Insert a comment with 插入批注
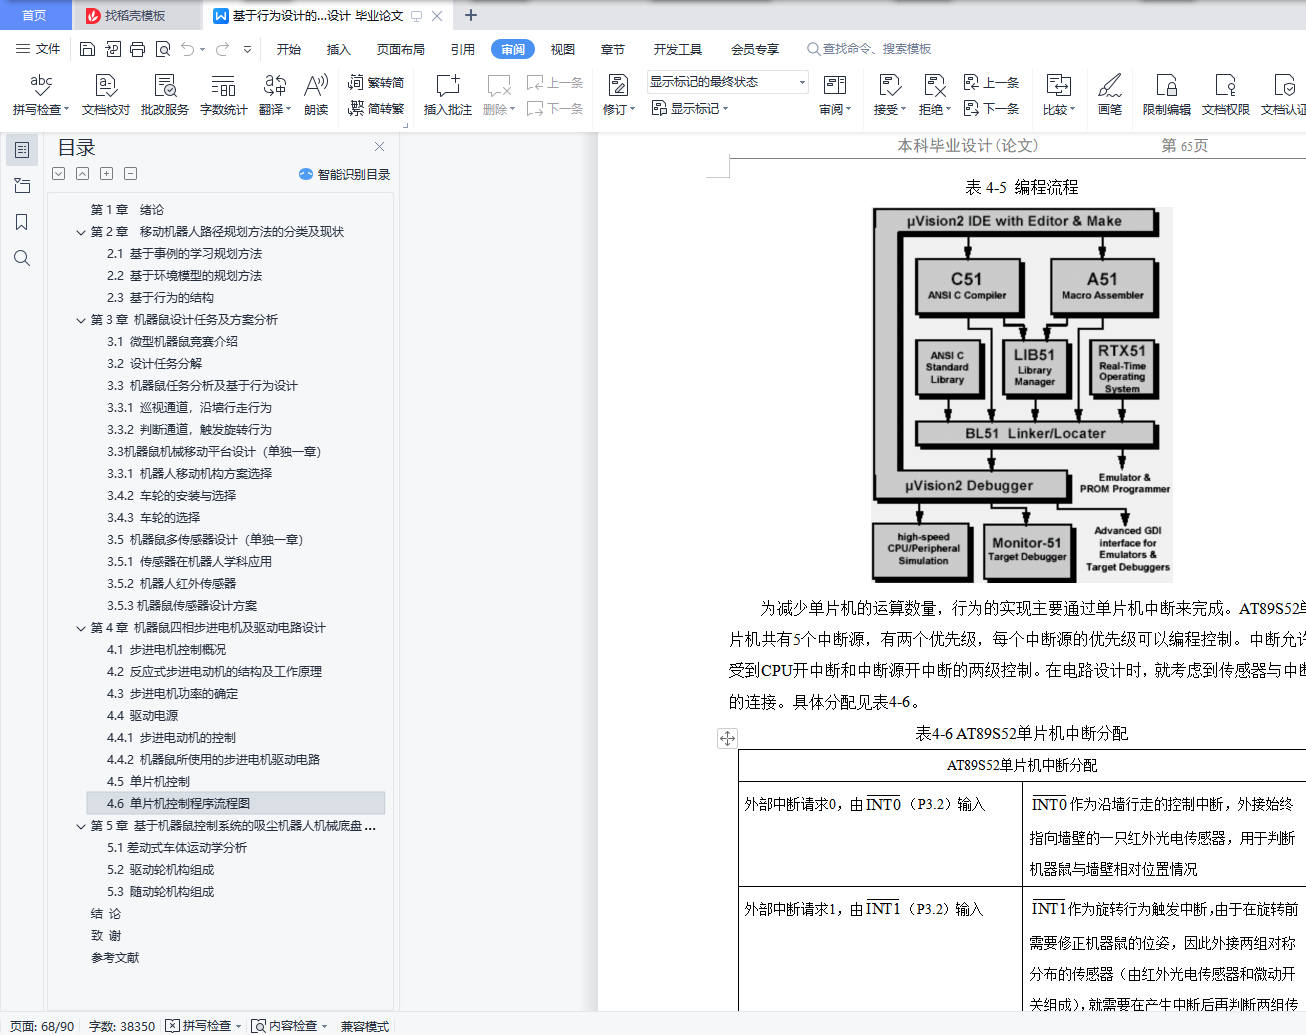 tap(447, 95)
